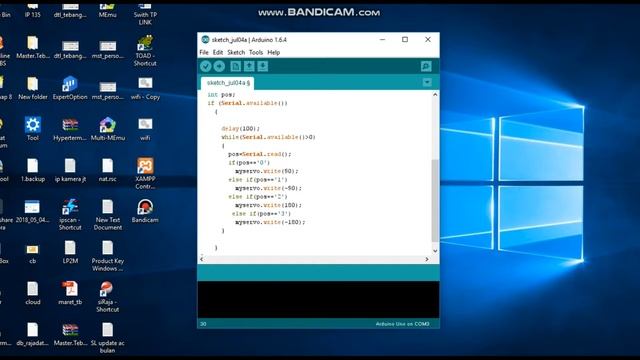Click the editor vertical scrollbar thumb

point(435,200)
